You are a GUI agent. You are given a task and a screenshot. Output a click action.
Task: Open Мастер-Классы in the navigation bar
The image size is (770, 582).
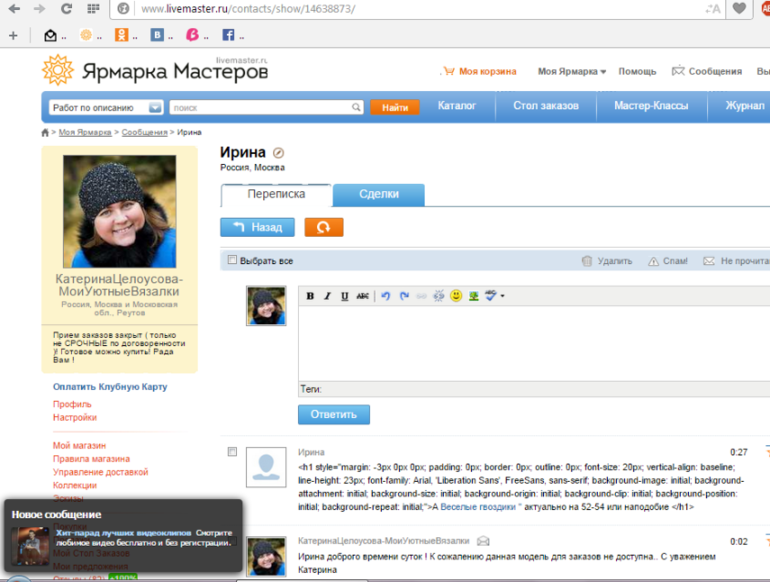[x=651, y=106]
